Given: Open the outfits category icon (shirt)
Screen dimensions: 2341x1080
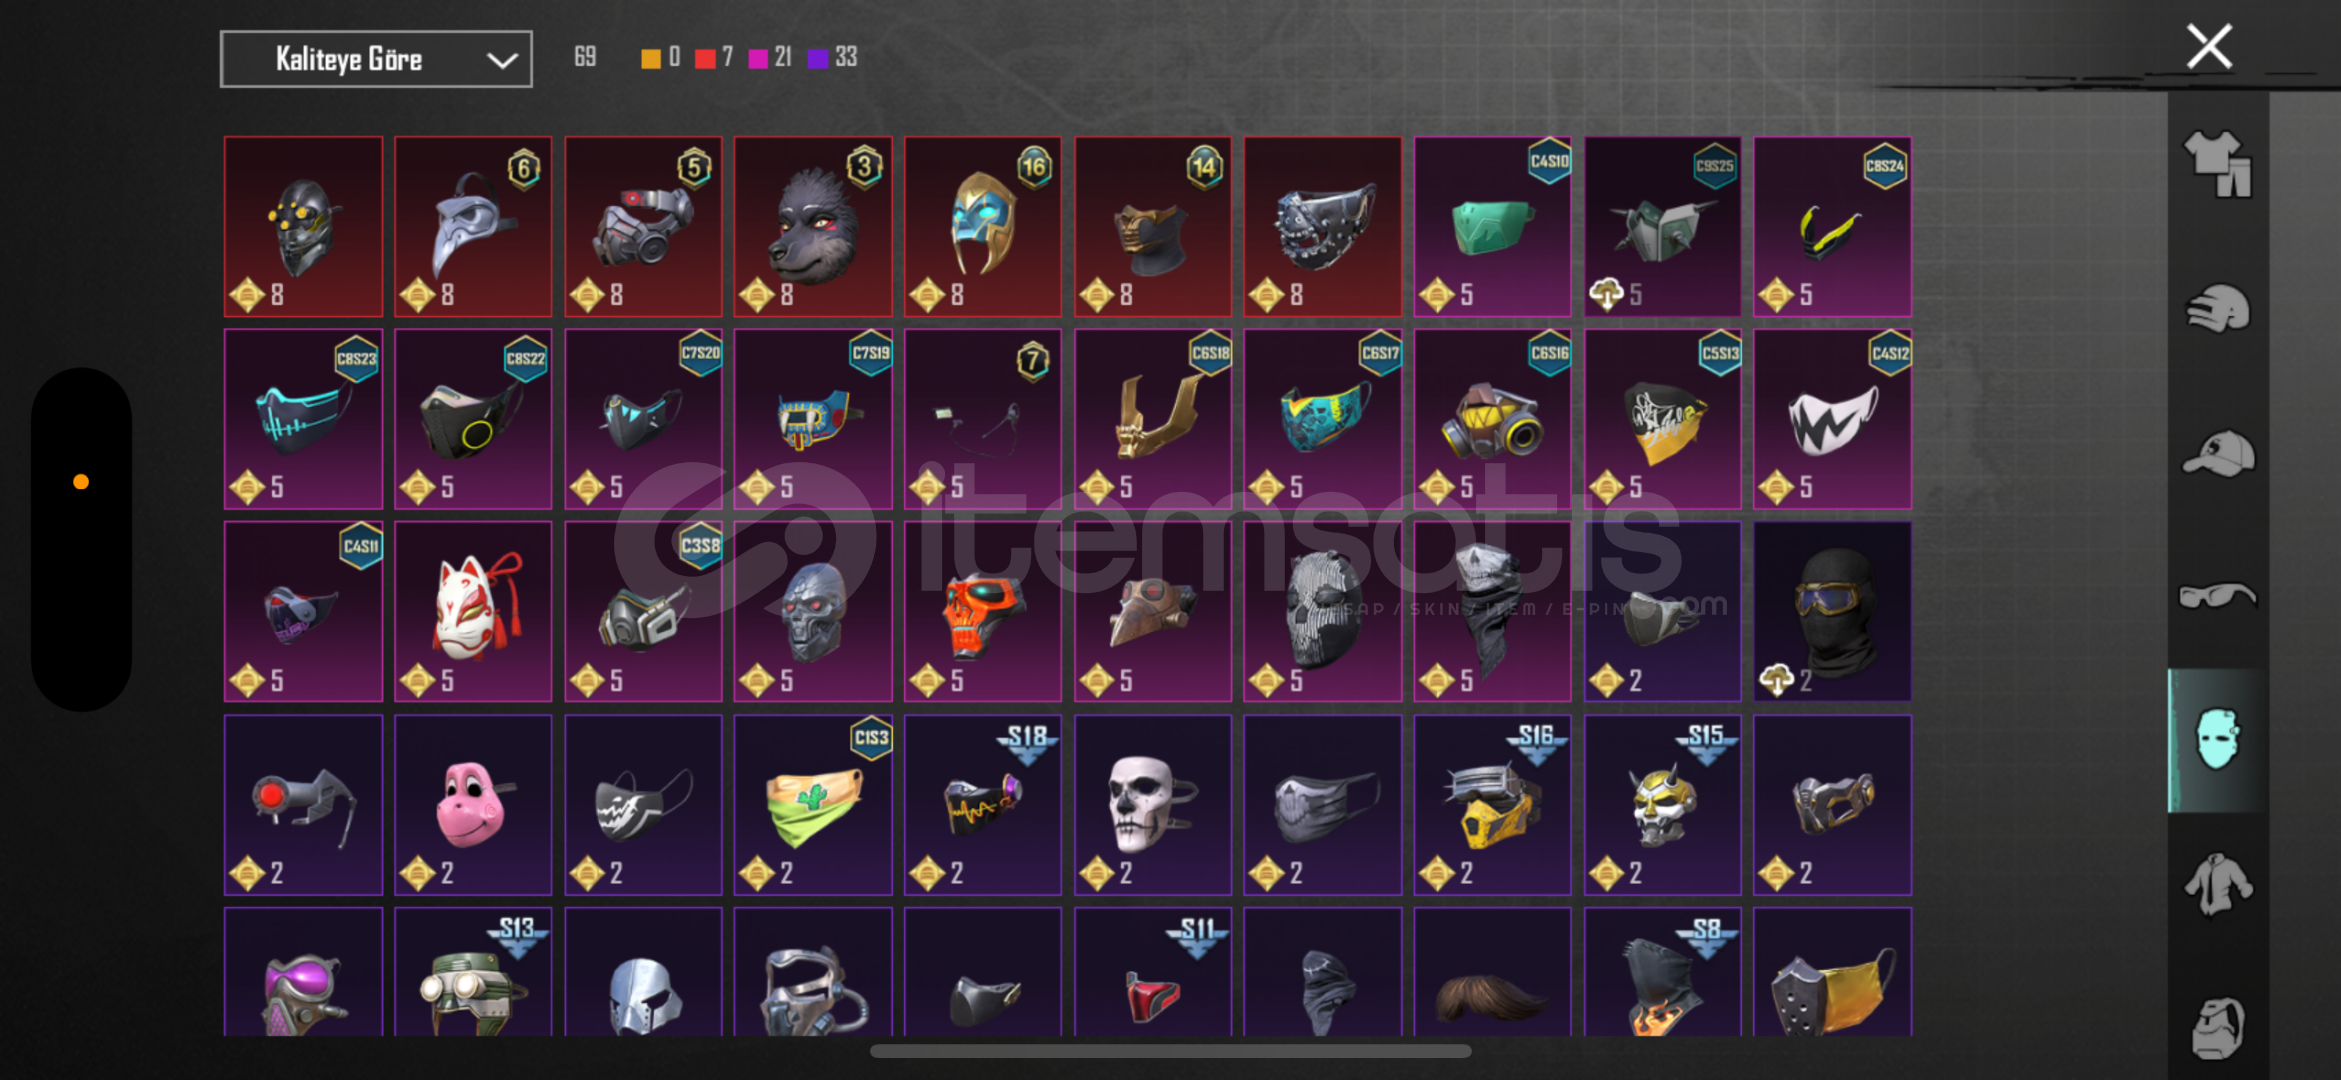Looking at the screenshot, I should [x=2217, y=164].
